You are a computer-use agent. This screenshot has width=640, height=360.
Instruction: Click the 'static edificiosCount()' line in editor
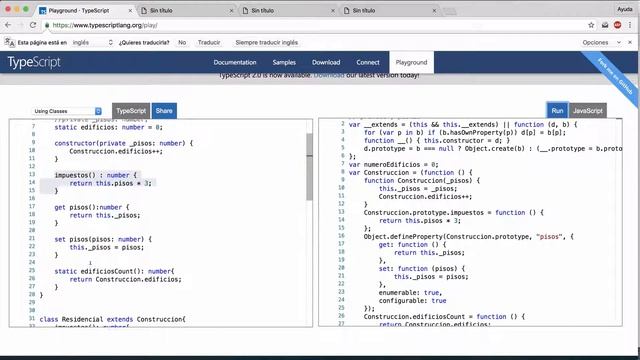(114, 271)
